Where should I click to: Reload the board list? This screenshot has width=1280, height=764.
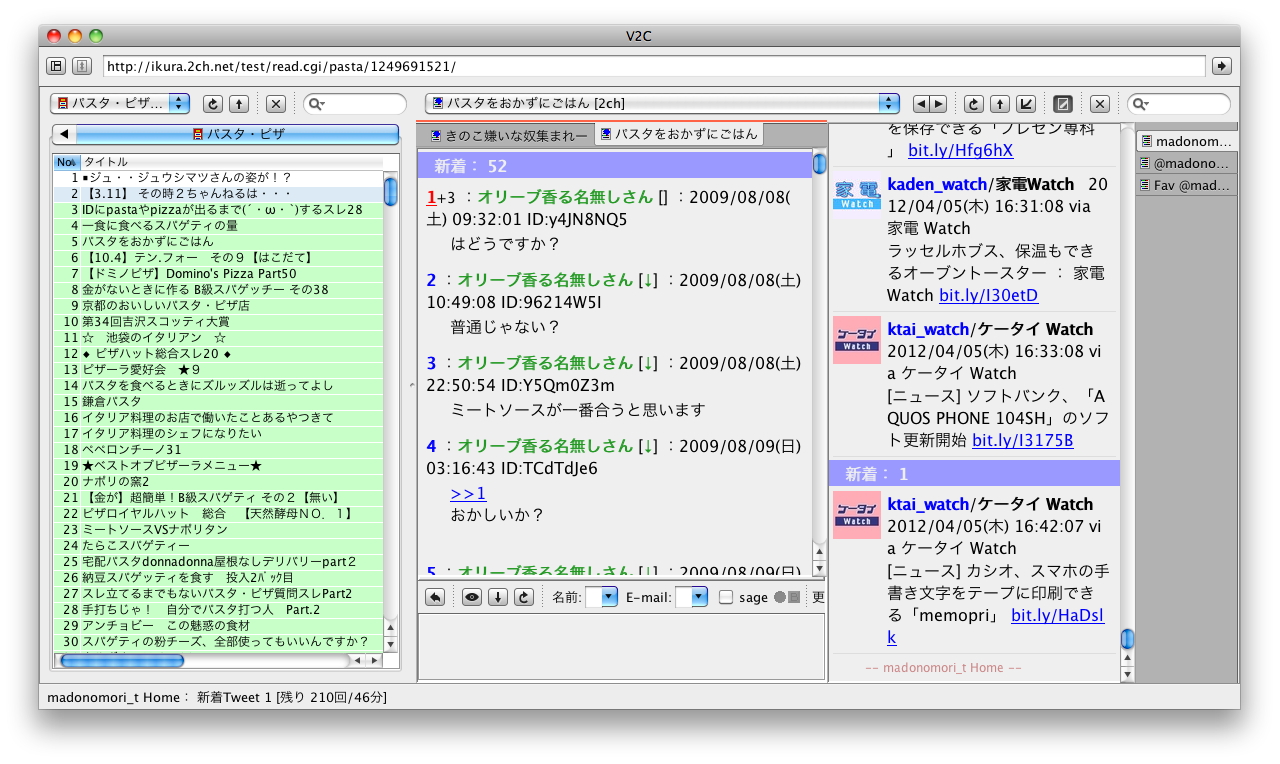pos(211,103)
